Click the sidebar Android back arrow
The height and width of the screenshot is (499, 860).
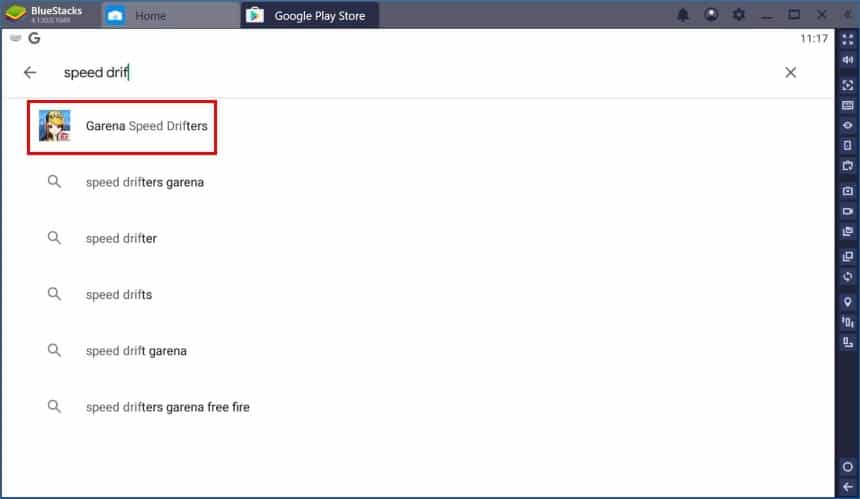848,487
